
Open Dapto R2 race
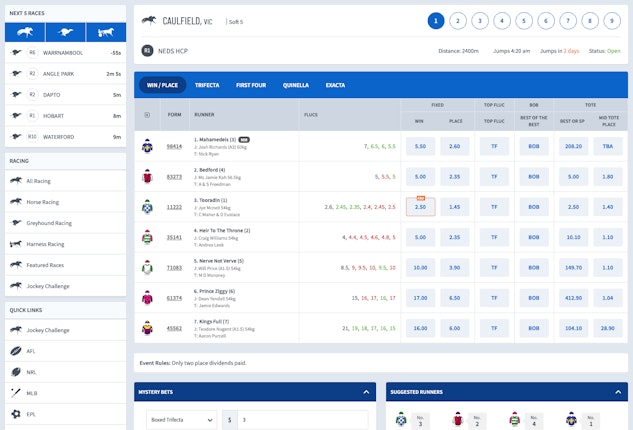point(65,94)
